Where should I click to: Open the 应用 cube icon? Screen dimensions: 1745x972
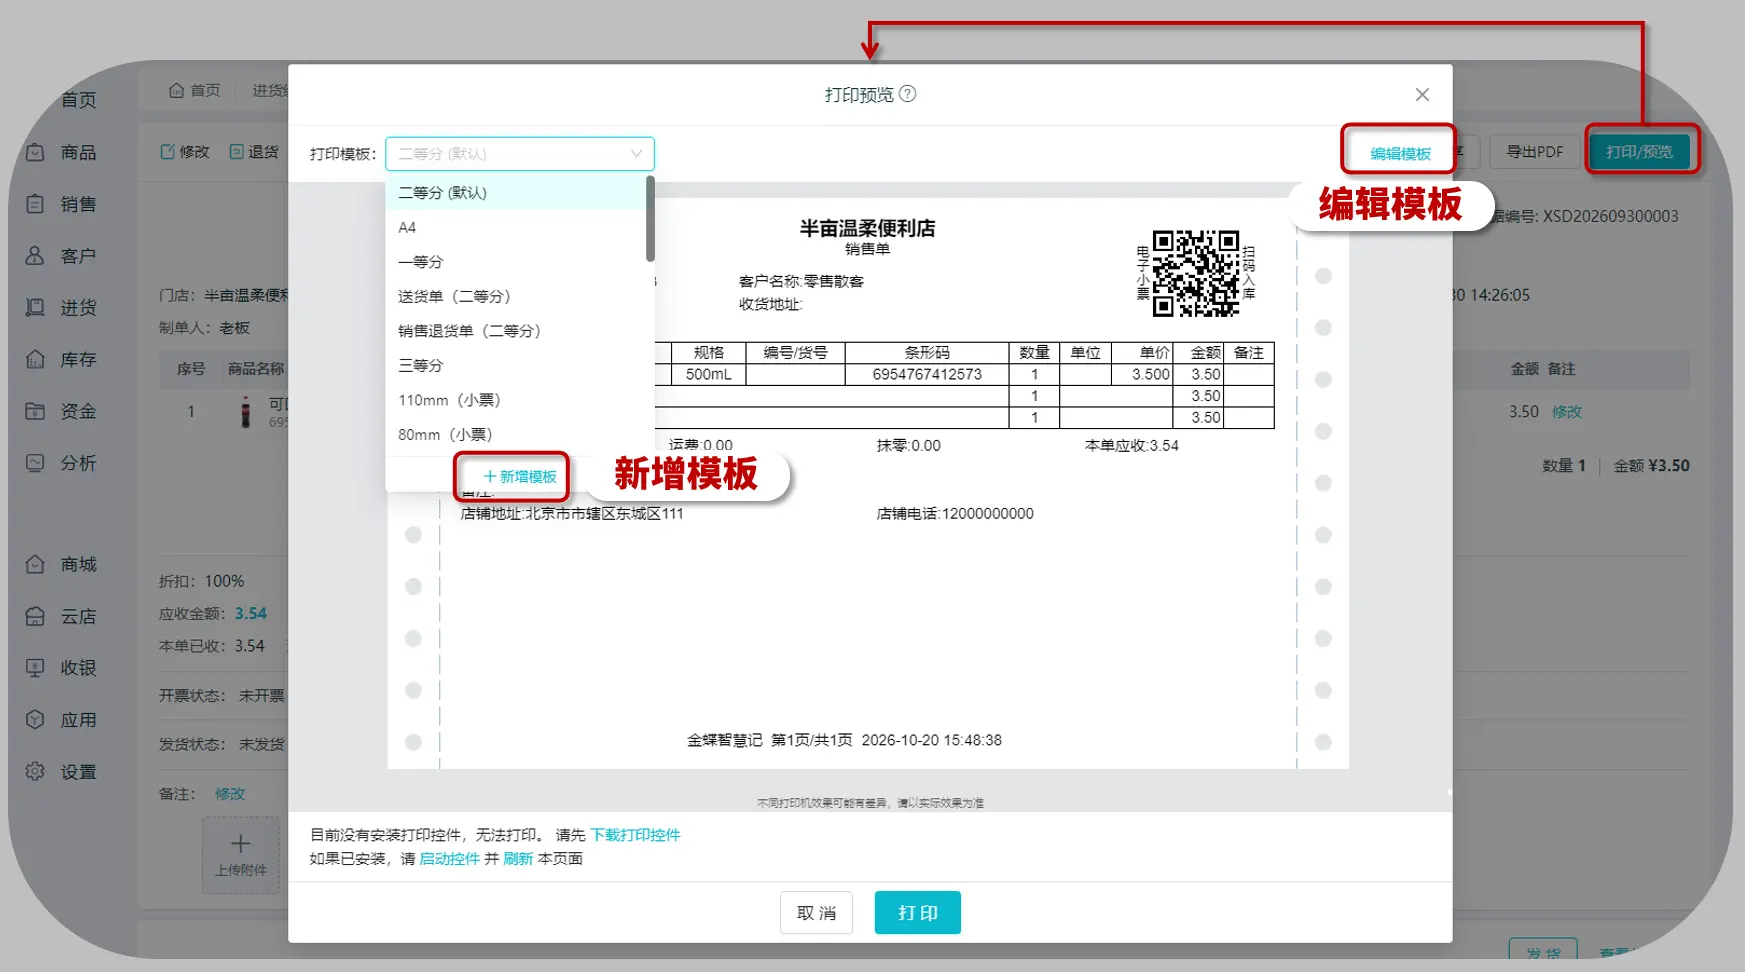coord(35,720)
